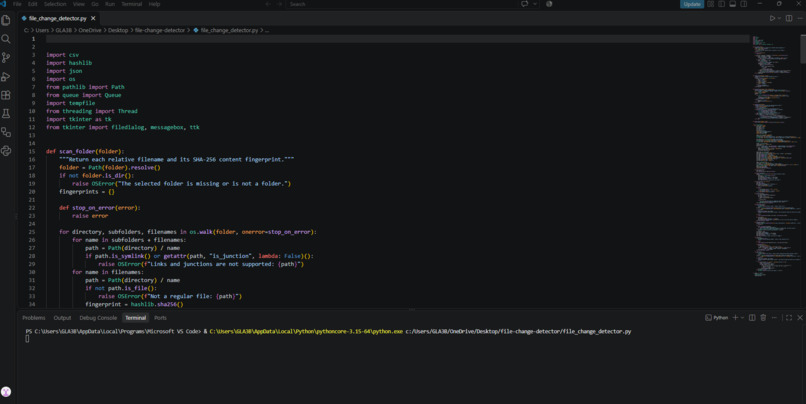Open the Python environments icon in sidebar
This screenshot has width=806, height=404.
6,151
